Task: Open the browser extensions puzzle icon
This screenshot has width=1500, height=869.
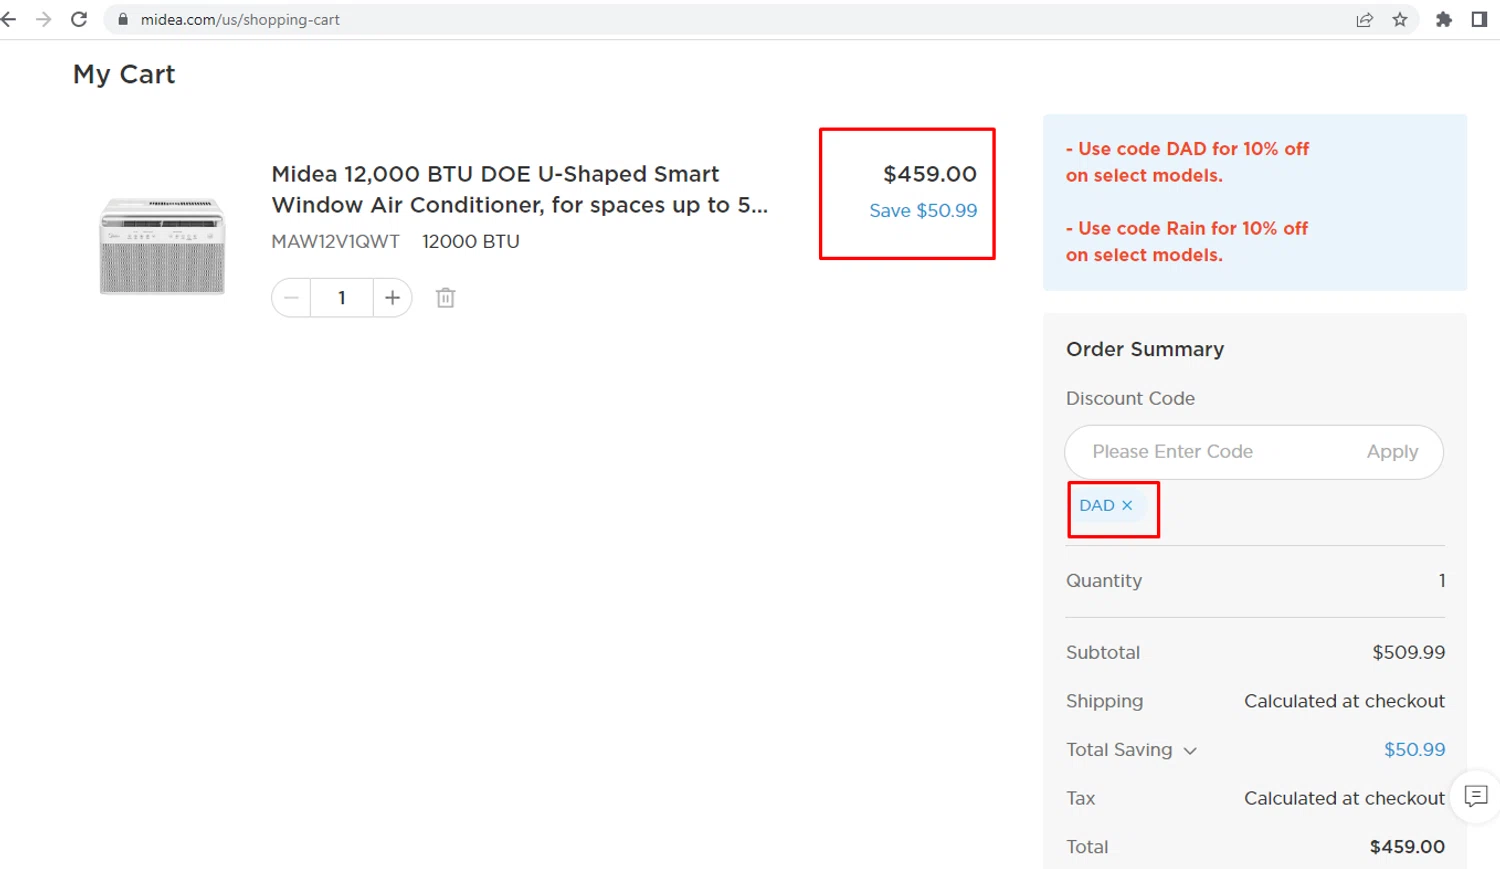Action: pos(1444,19)
